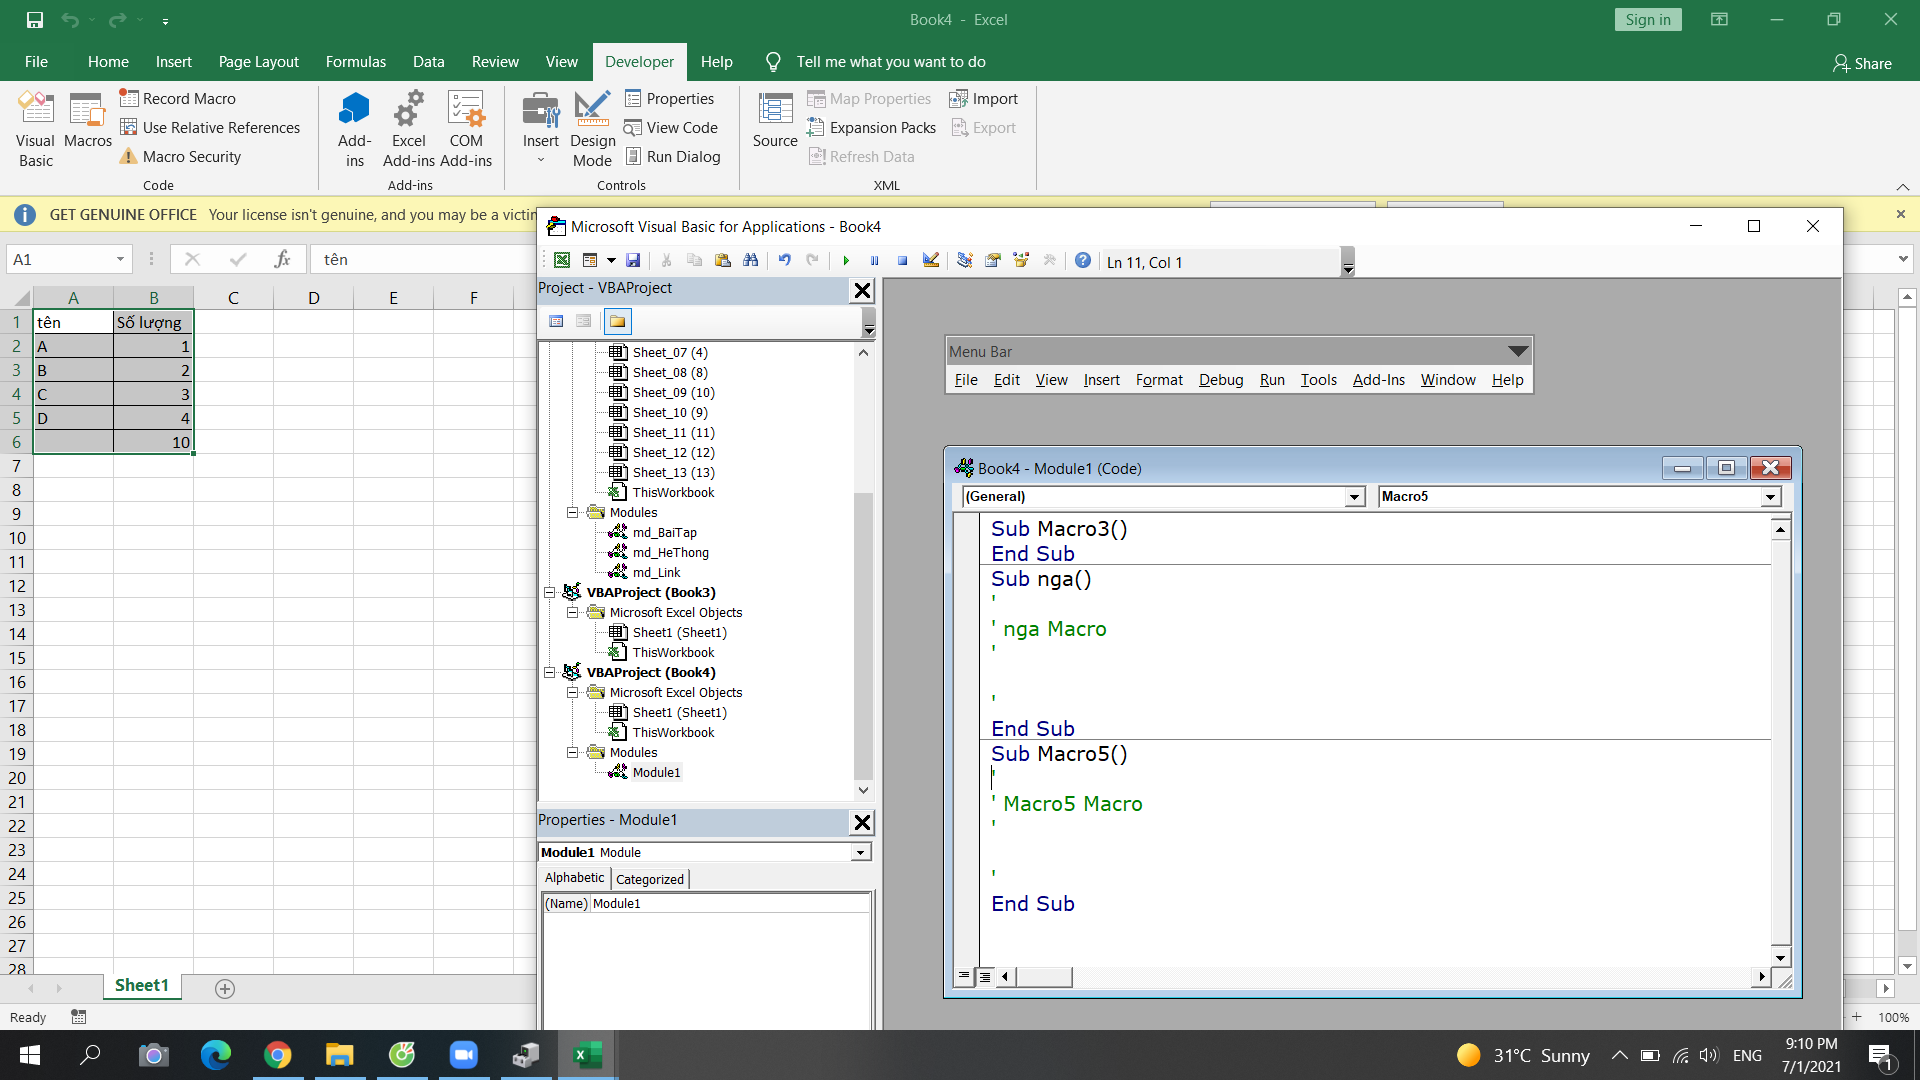The image size is (1920, 1080).
Task: Open Macros dialog from ribbon
Action: pos(88,120)
